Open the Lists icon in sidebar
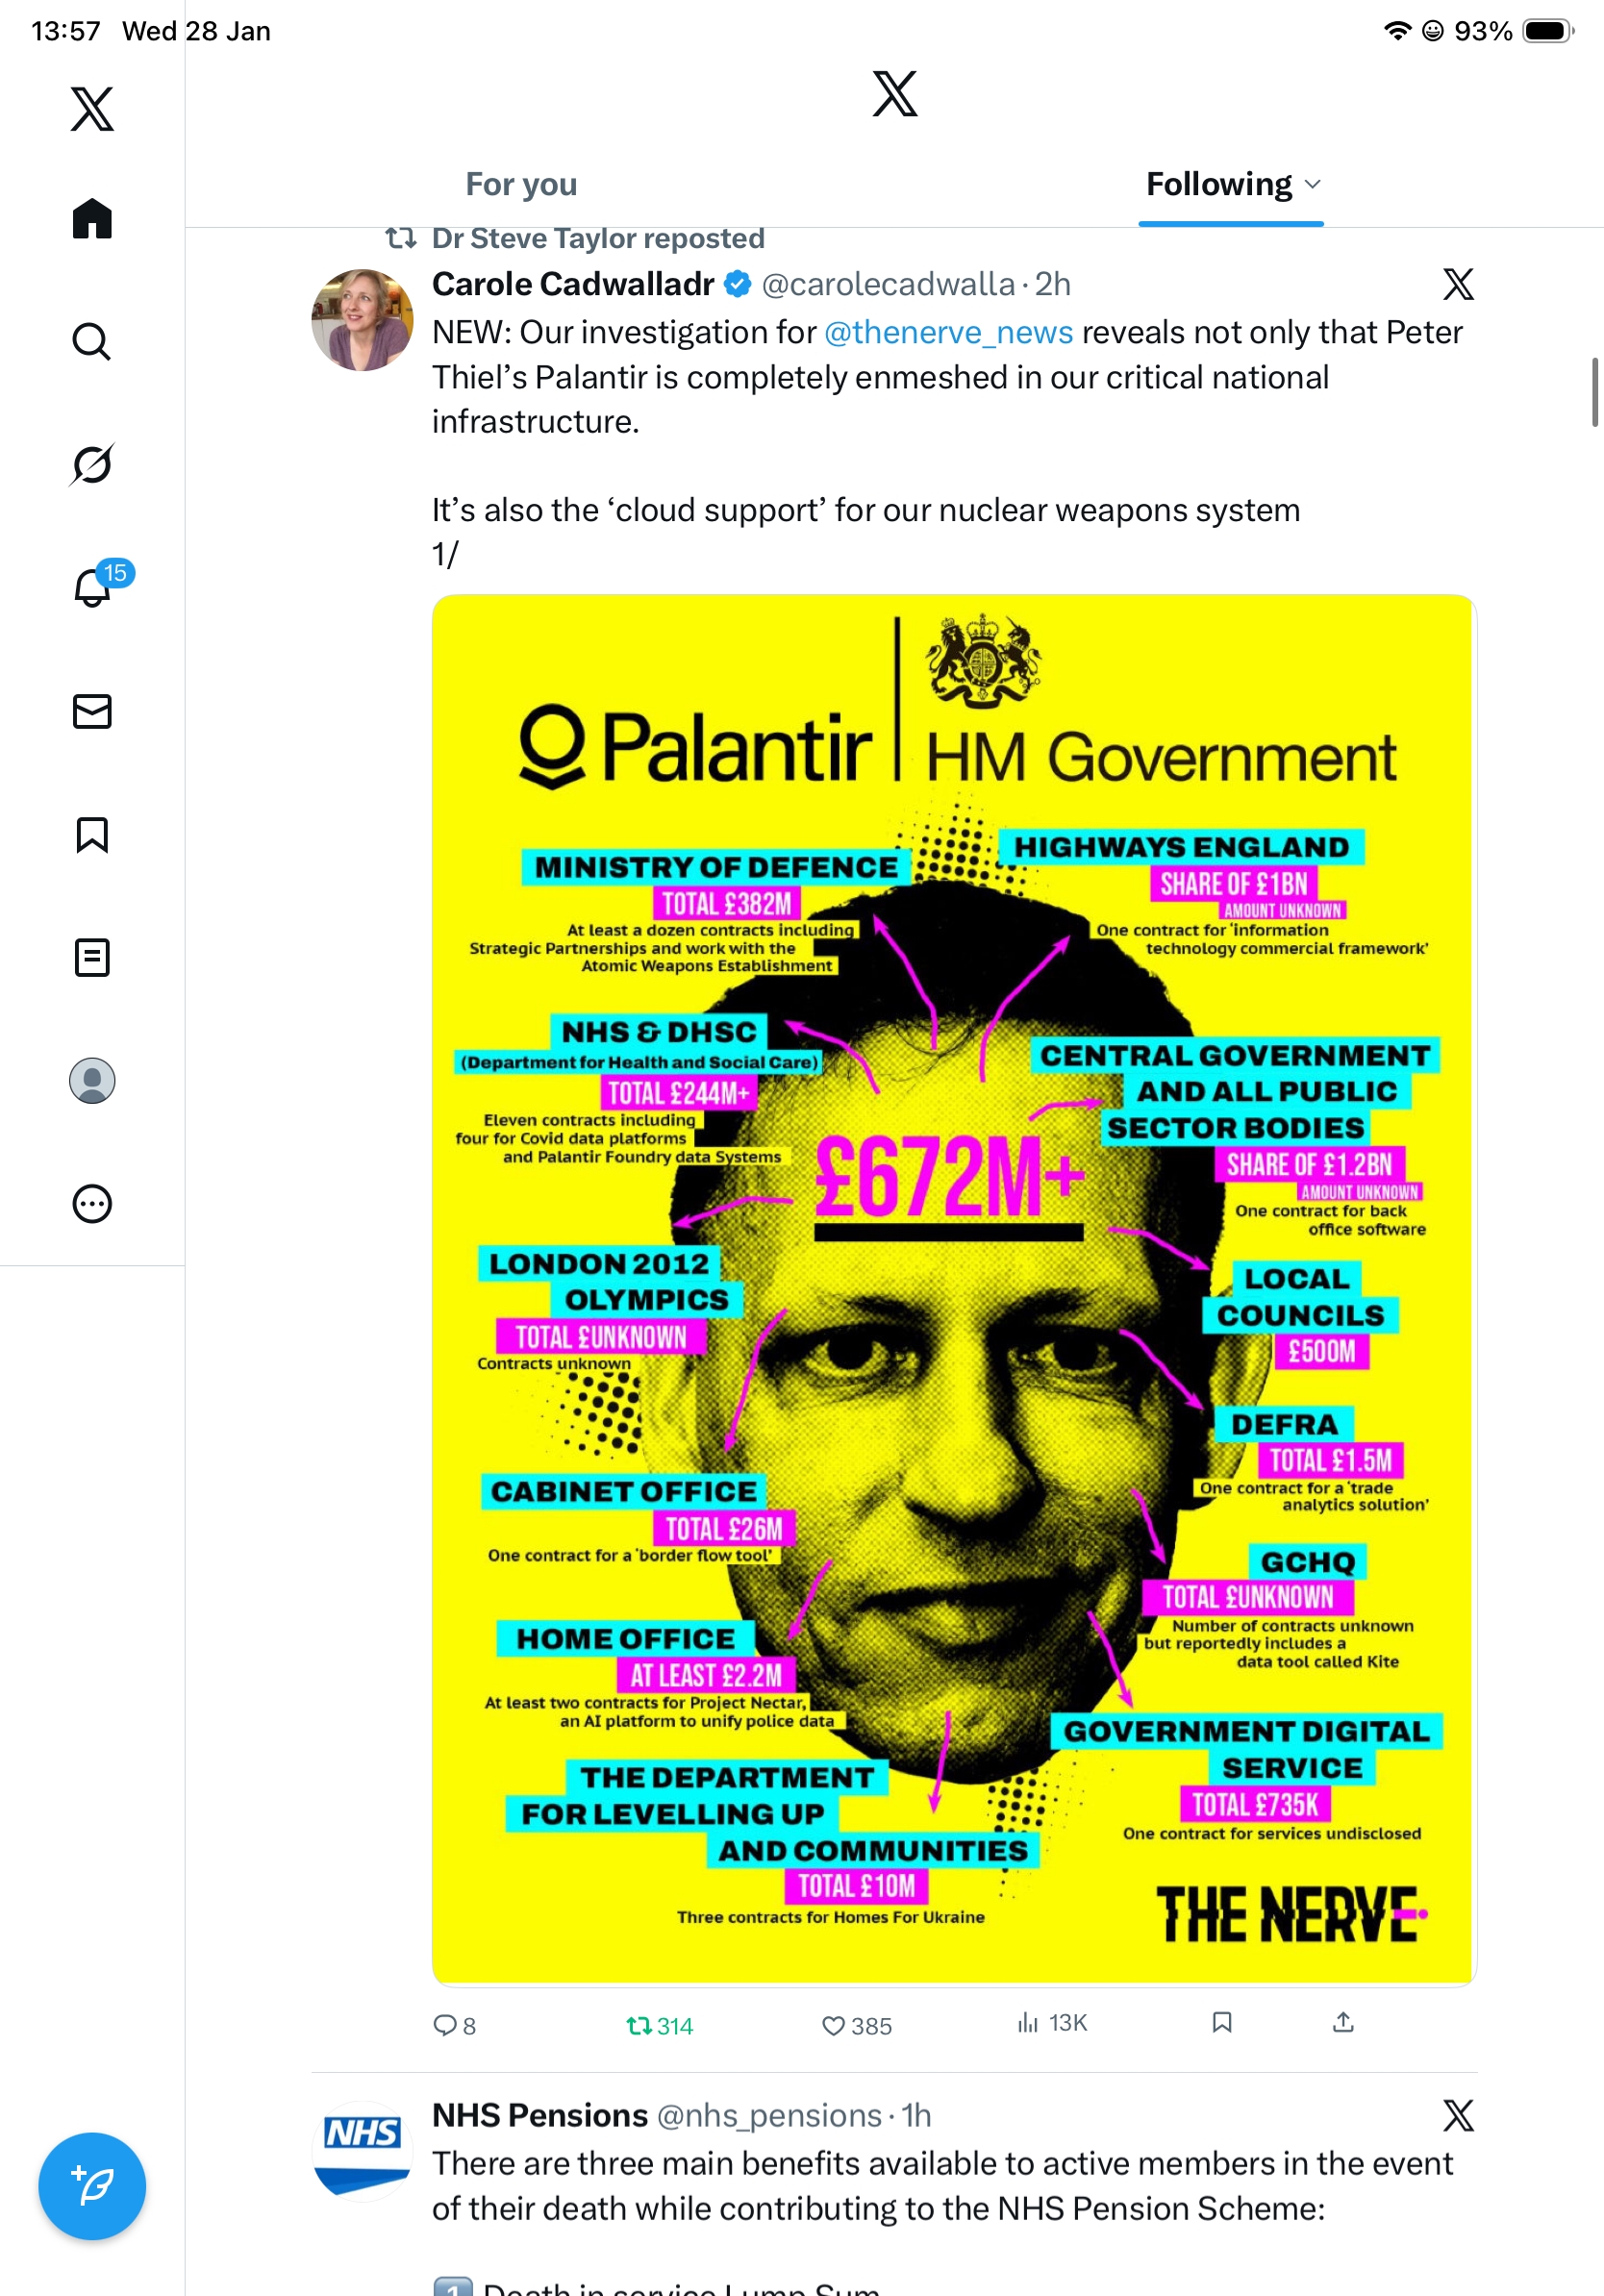Screen dimensions: 1604x2296 click(92, 957)
